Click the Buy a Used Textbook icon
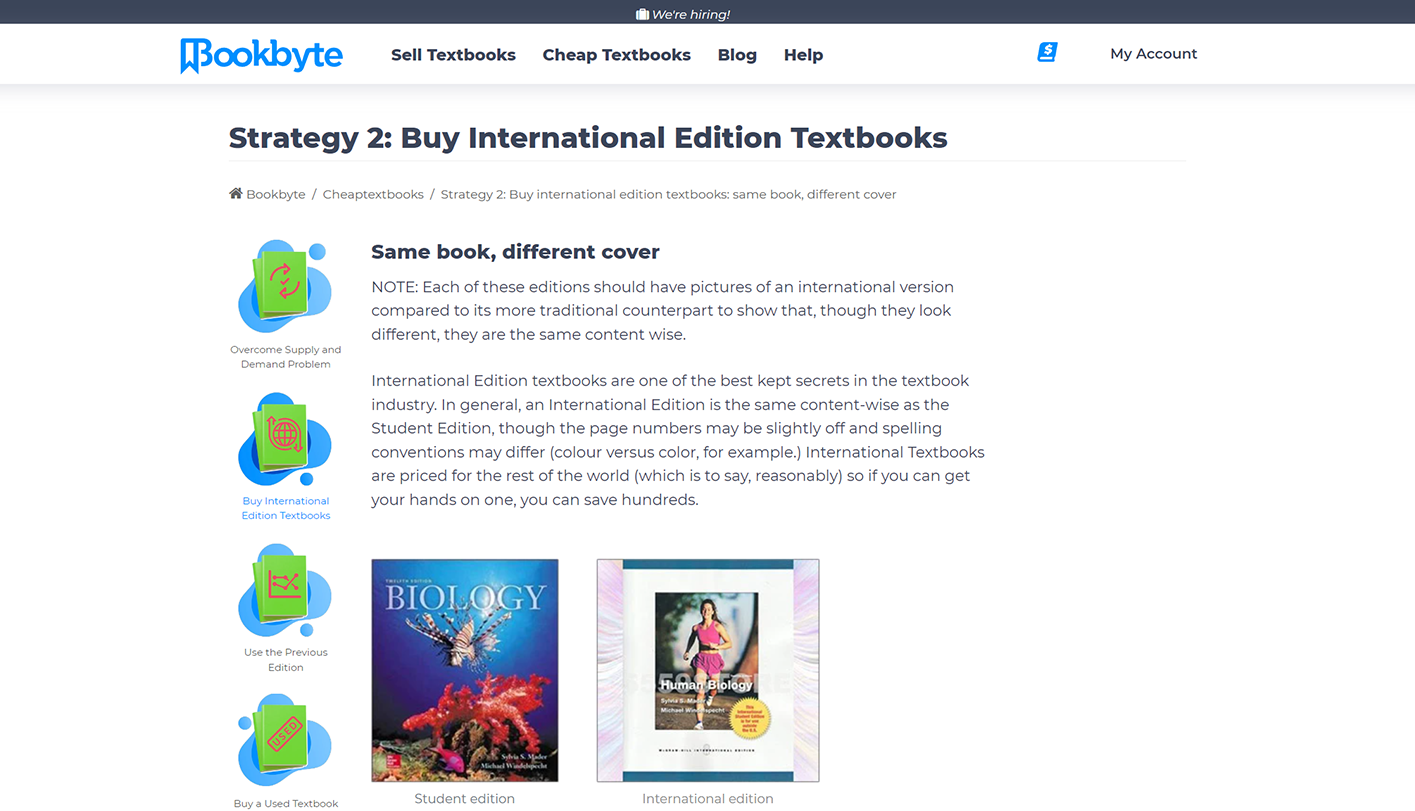 pyautogui.click(x=285, y=742)
